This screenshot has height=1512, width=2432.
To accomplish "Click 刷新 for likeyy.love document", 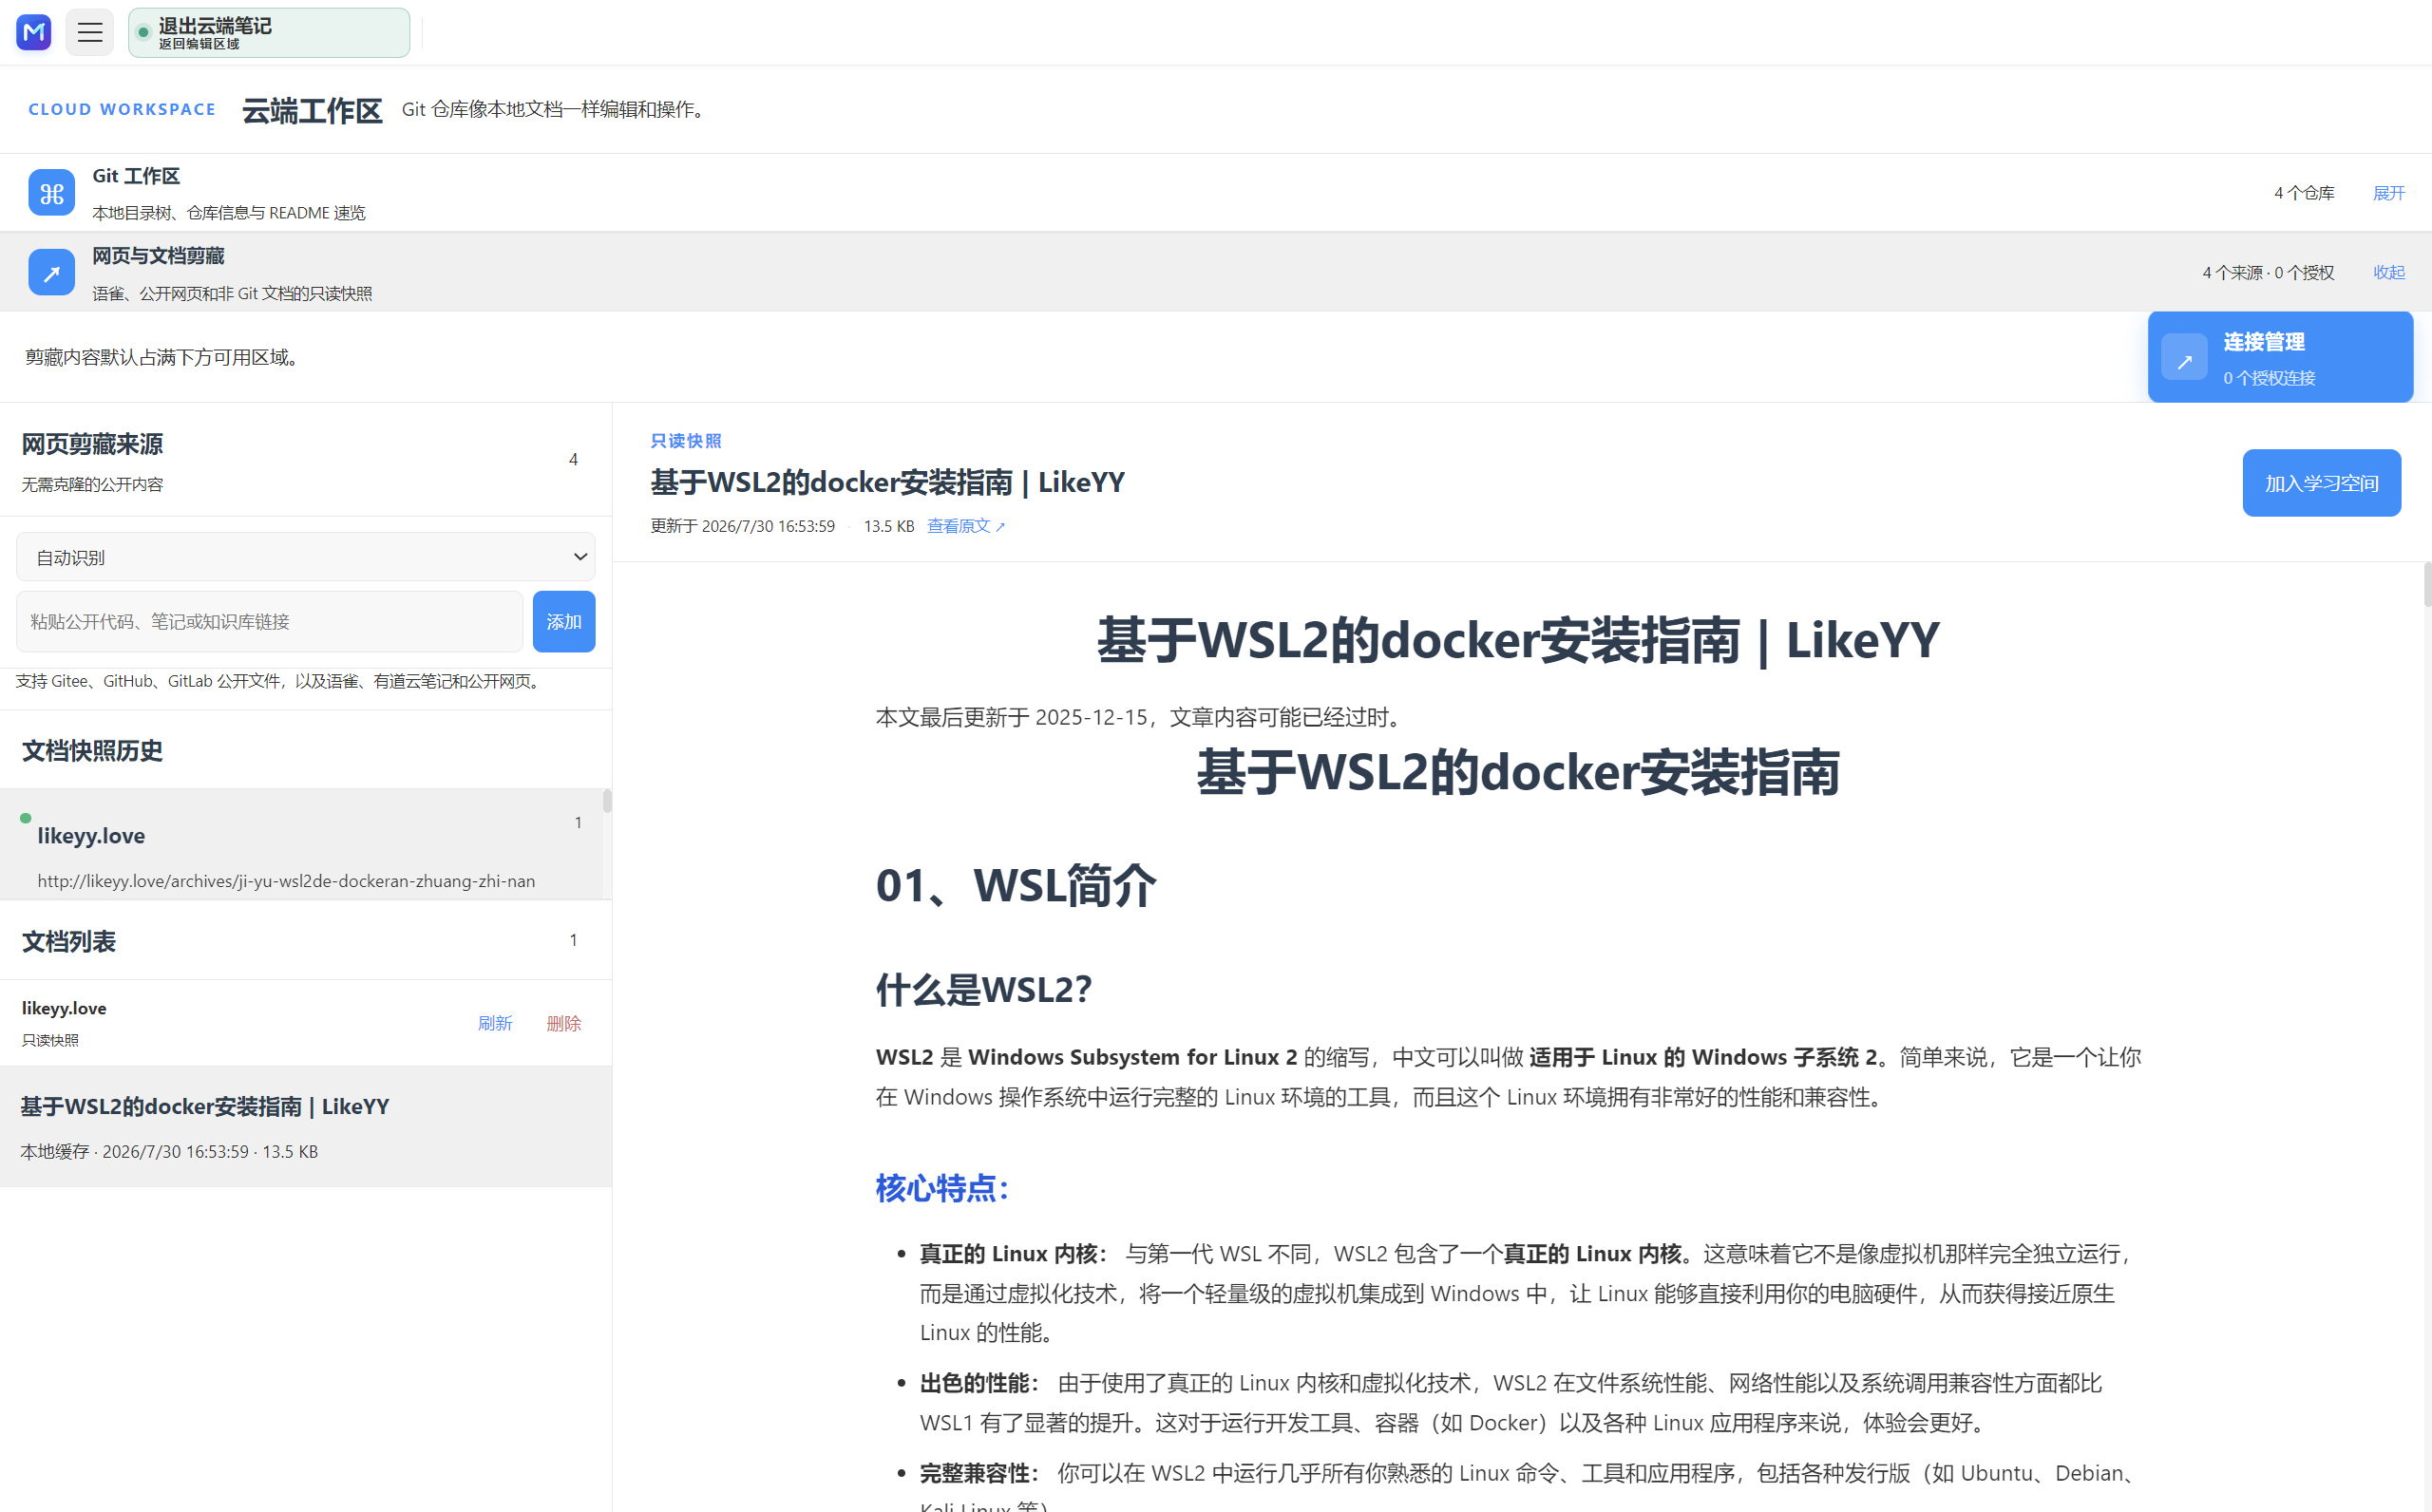I will (495, 1023).
